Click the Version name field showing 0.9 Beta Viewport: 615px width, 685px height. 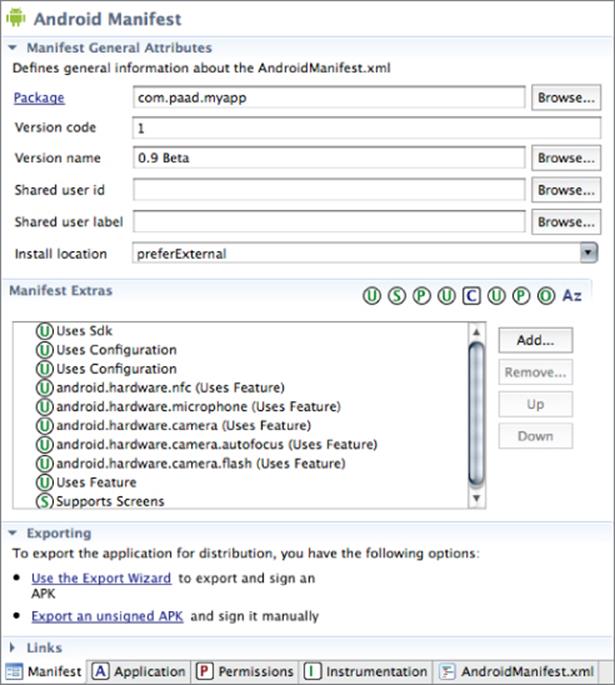[x=329, y=158]
